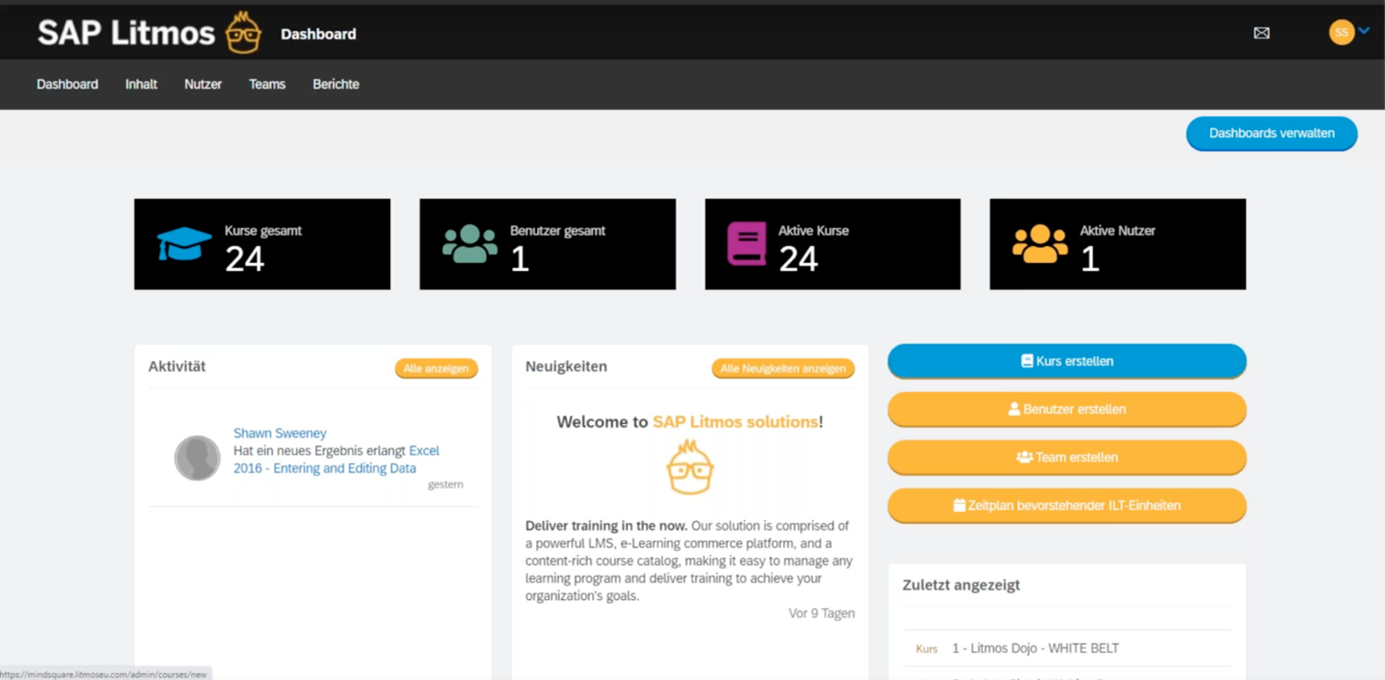Click the Aktive Kurse count 24
1385x680 pixels.
click(798, 260)
